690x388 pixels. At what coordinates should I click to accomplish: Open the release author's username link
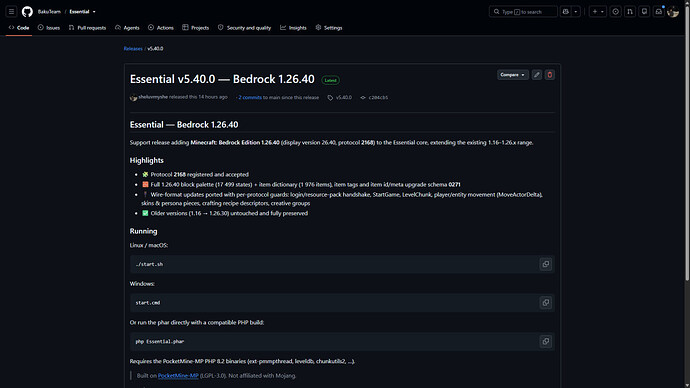pyautogui.click(x=153, y=97)
